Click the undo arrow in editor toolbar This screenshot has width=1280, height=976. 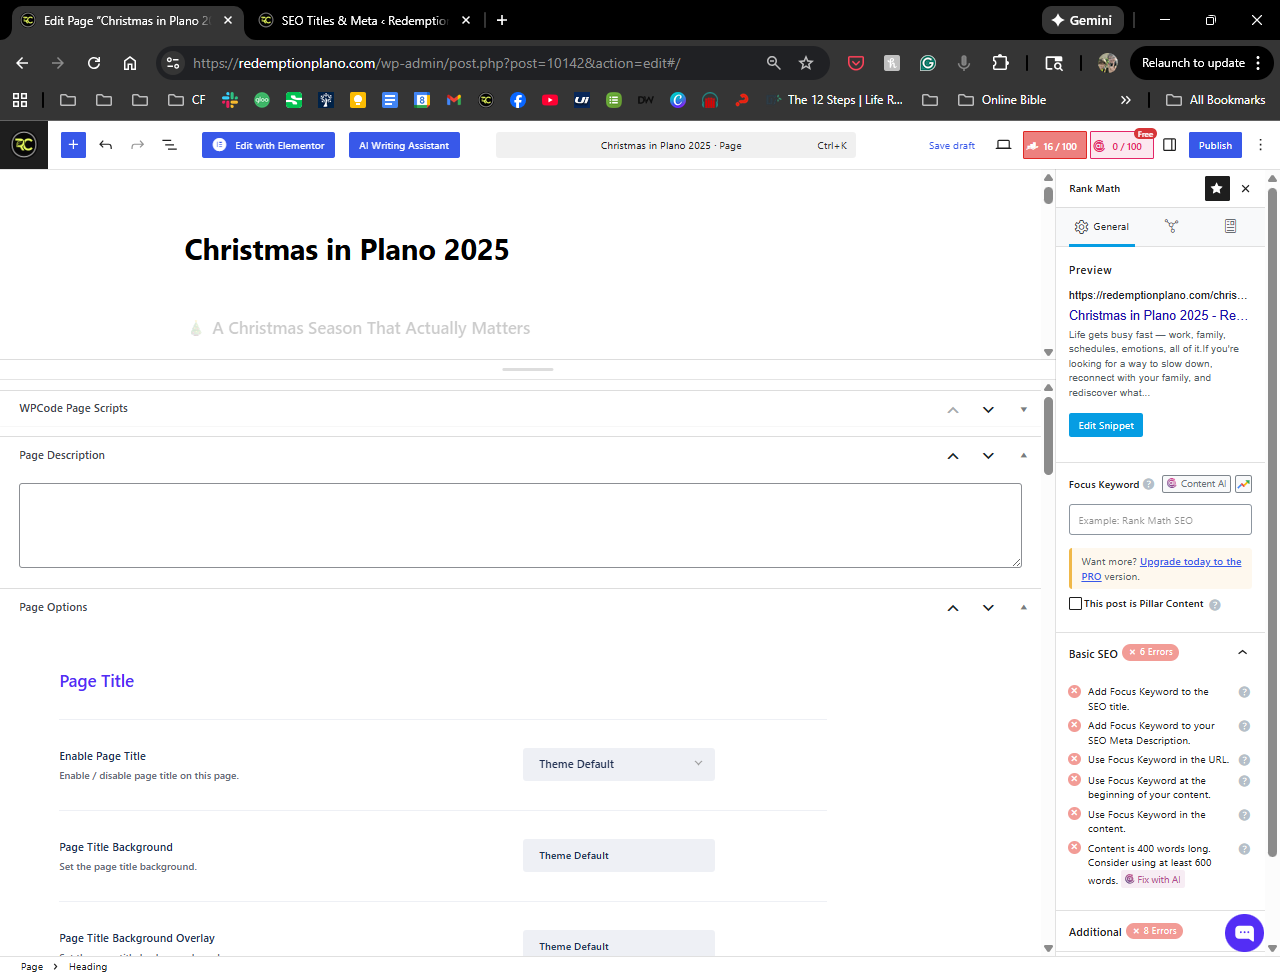click(x=106, y=145)
